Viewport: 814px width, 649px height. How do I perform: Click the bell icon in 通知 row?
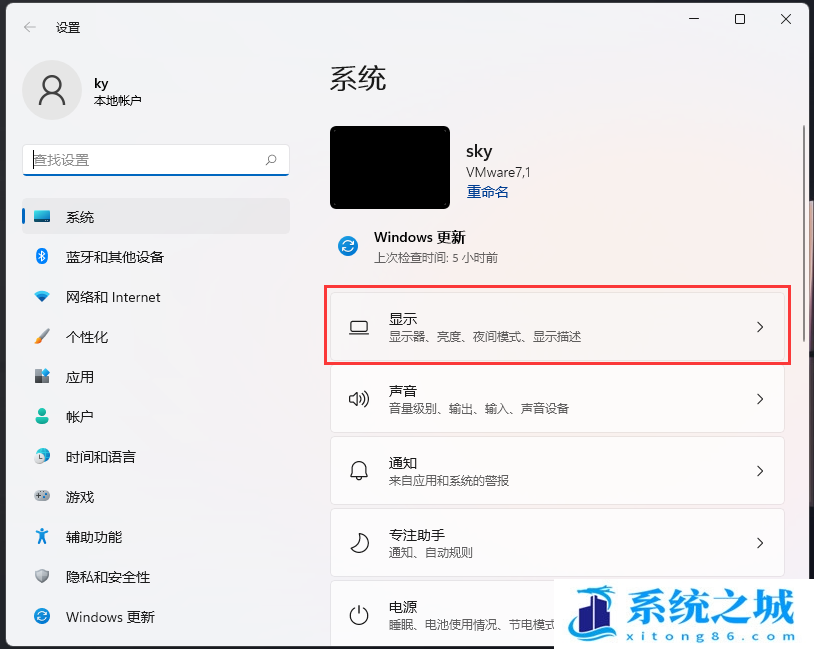coord(359,471)
